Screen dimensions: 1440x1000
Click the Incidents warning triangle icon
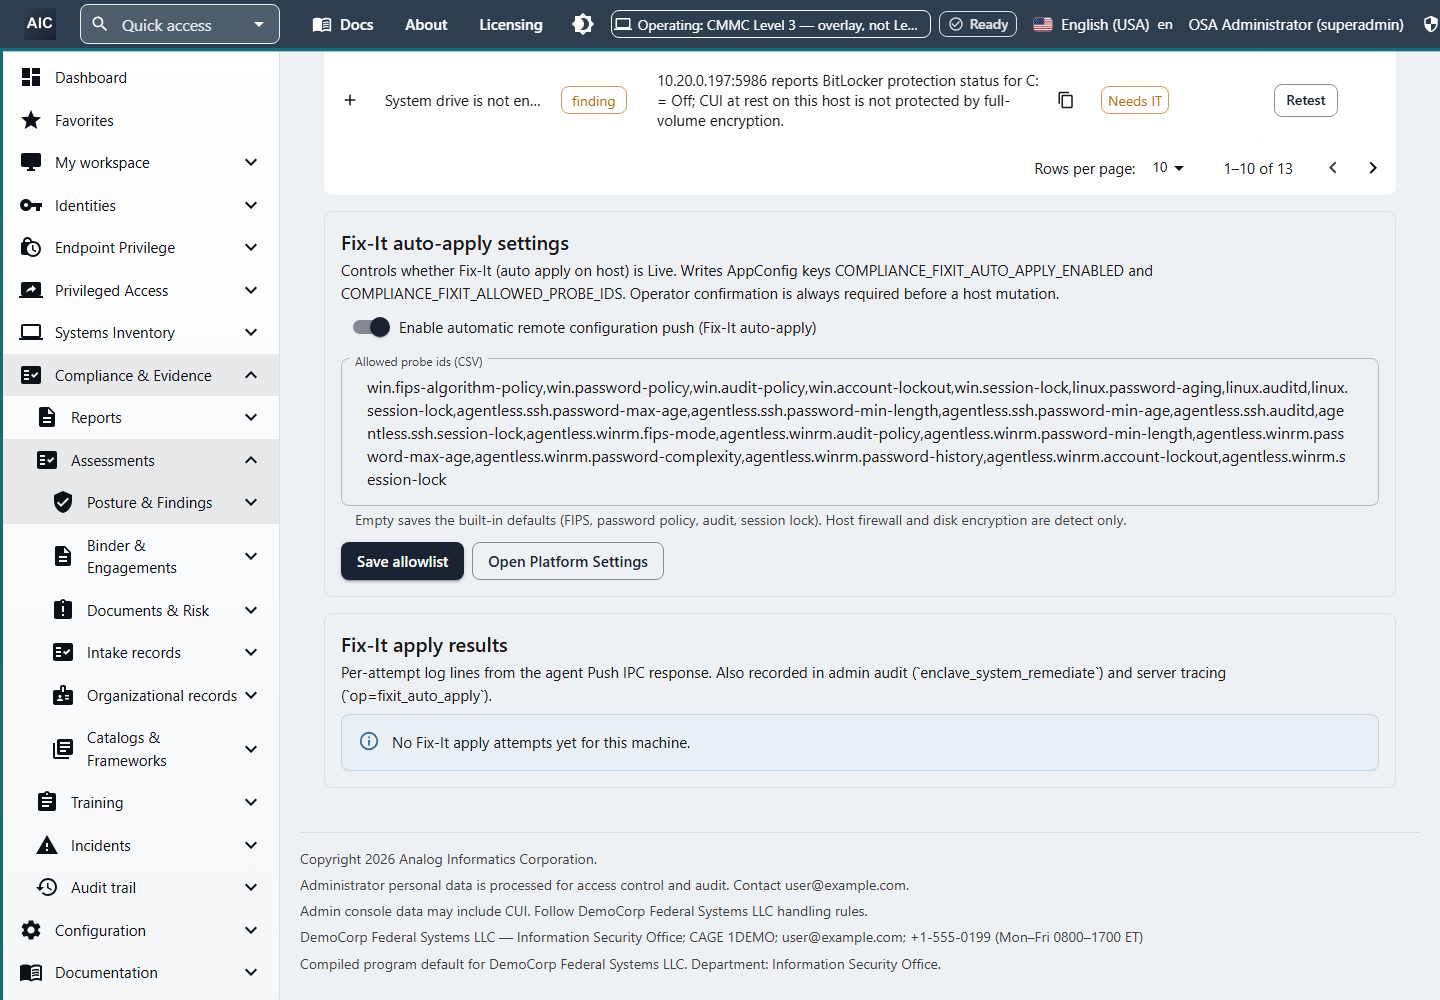tap(47, 845)
